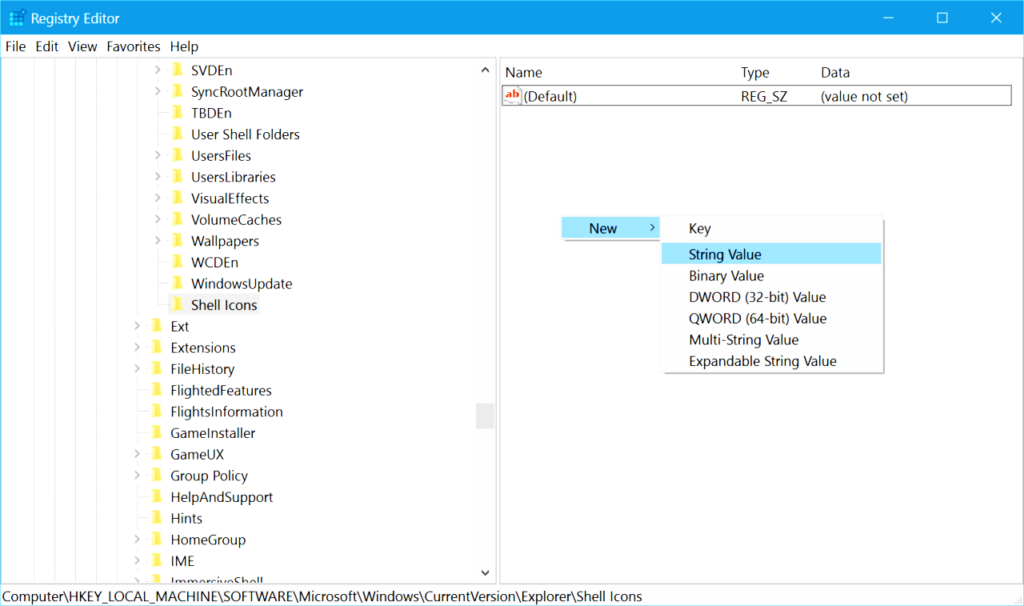Click the UsersLibraries folder icon

tap(177, 177)
